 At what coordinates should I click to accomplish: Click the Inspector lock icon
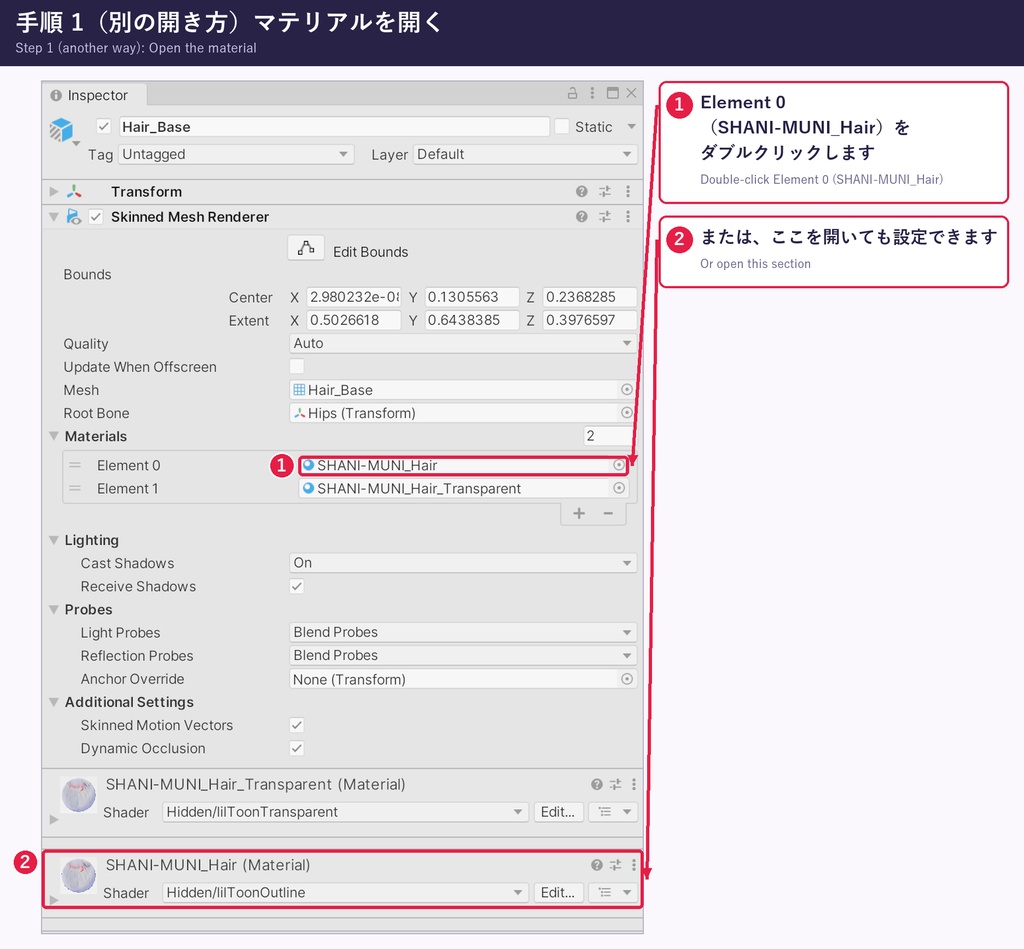[x=572, y=93]
